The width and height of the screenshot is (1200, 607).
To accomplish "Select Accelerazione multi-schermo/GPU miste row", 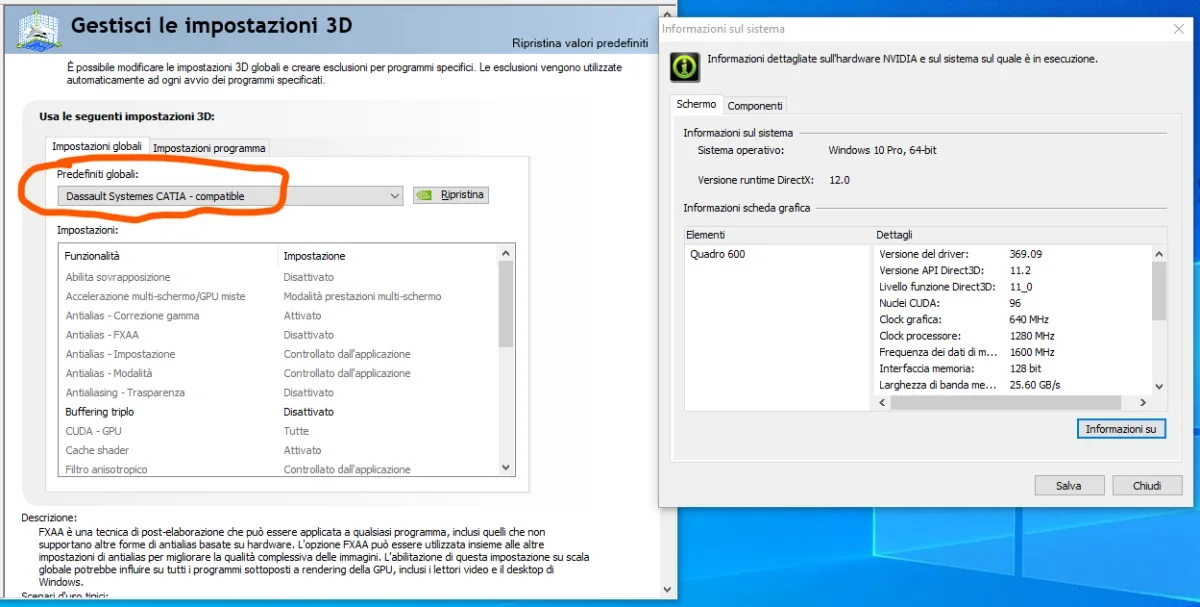I will click(x=278, y=296).
